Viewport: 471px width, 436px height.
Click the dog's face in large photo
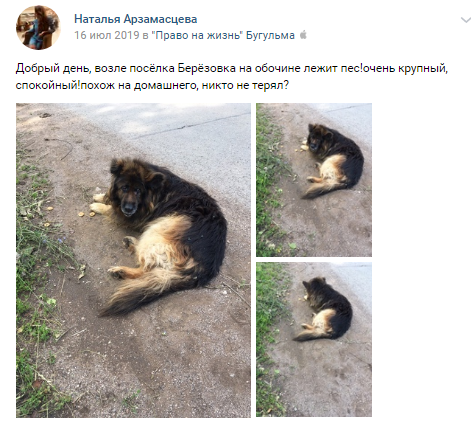pos(130,198)
